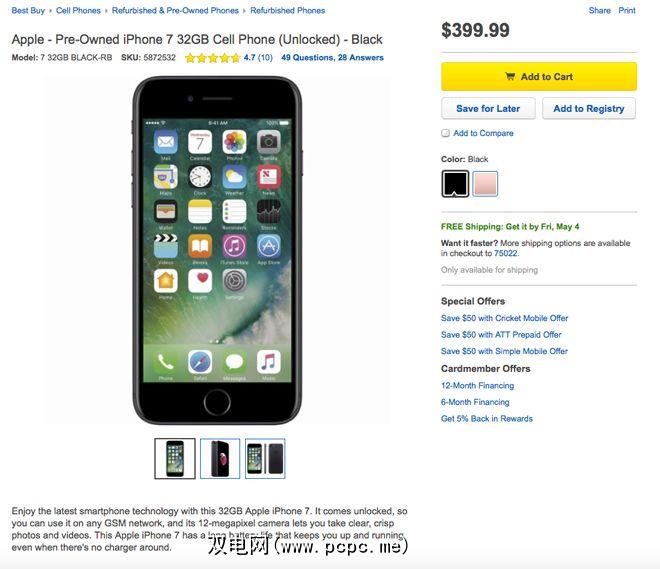This screenshot has height=569, width=660.
Task: Click the Add to Registry button
Action: point(589,109)
